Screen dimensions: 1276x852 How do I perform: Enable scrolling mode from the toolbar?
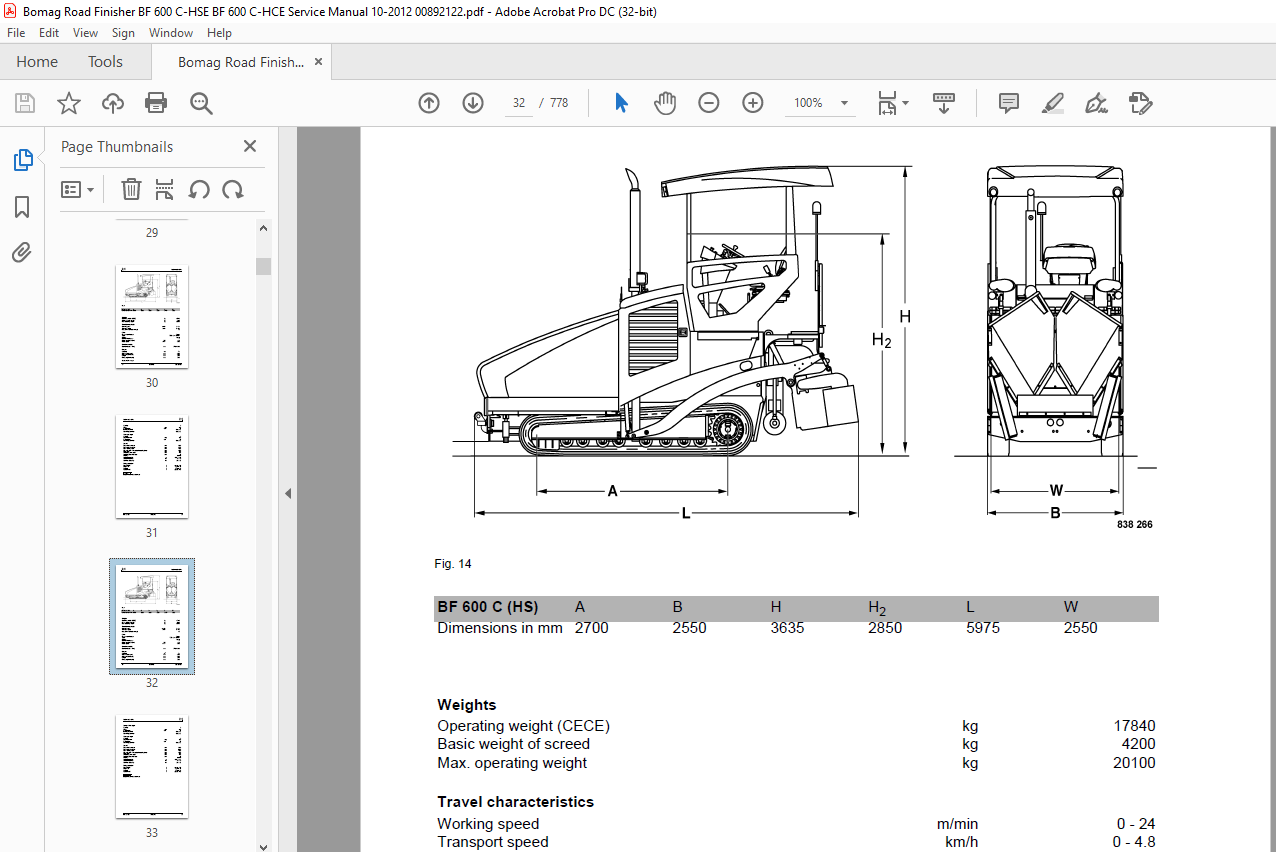click(944, 103)
